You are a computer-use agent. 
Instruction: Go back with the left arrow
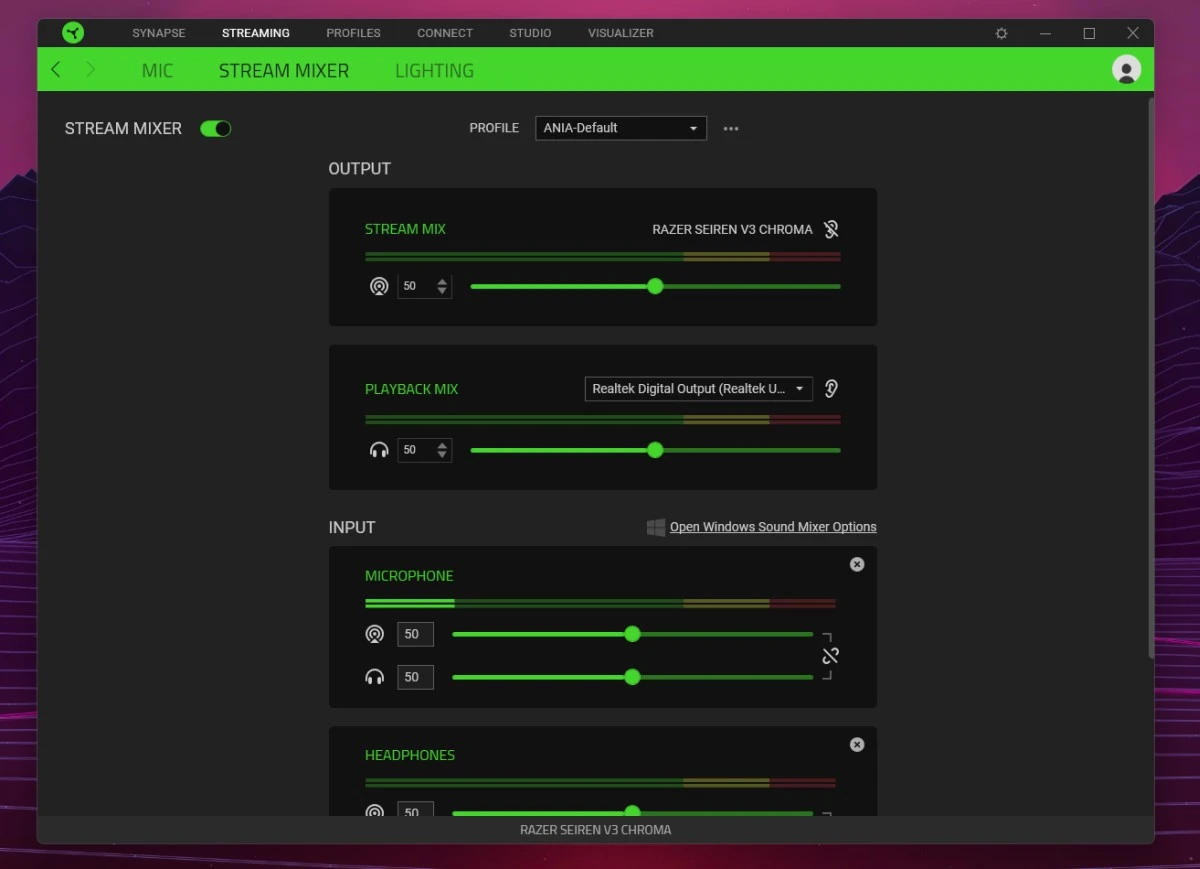coord(56,69)
